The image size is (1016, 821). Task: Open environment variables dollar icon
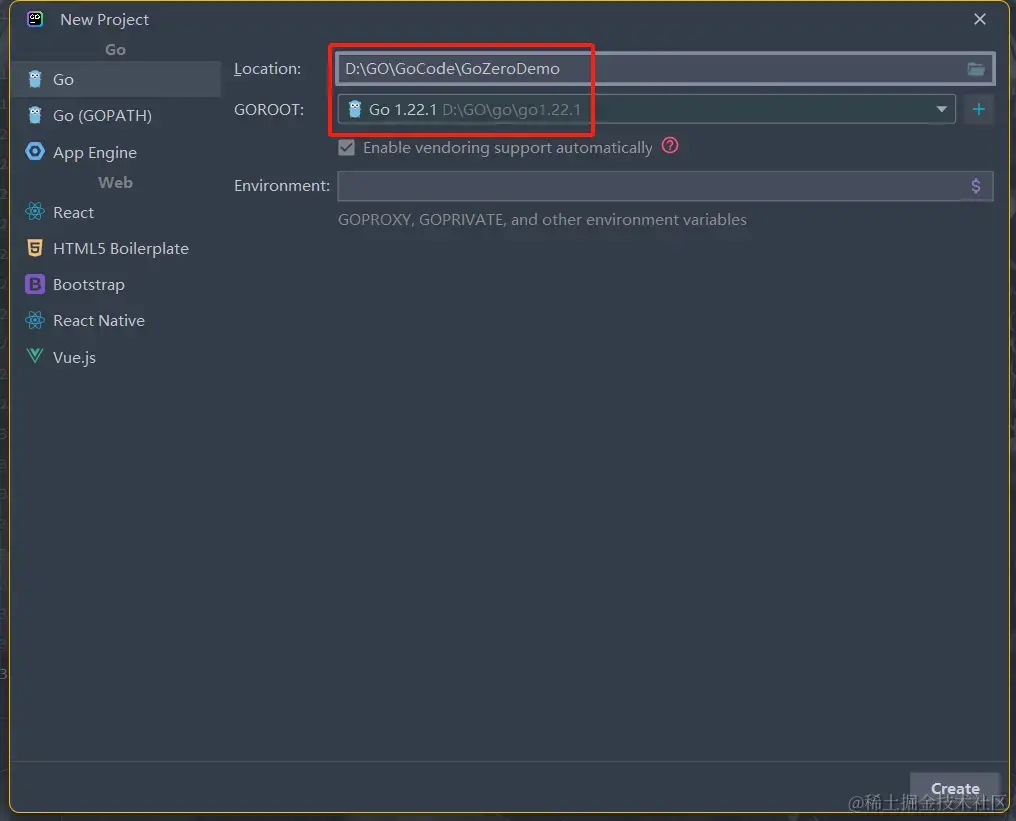tap(976, 186)
